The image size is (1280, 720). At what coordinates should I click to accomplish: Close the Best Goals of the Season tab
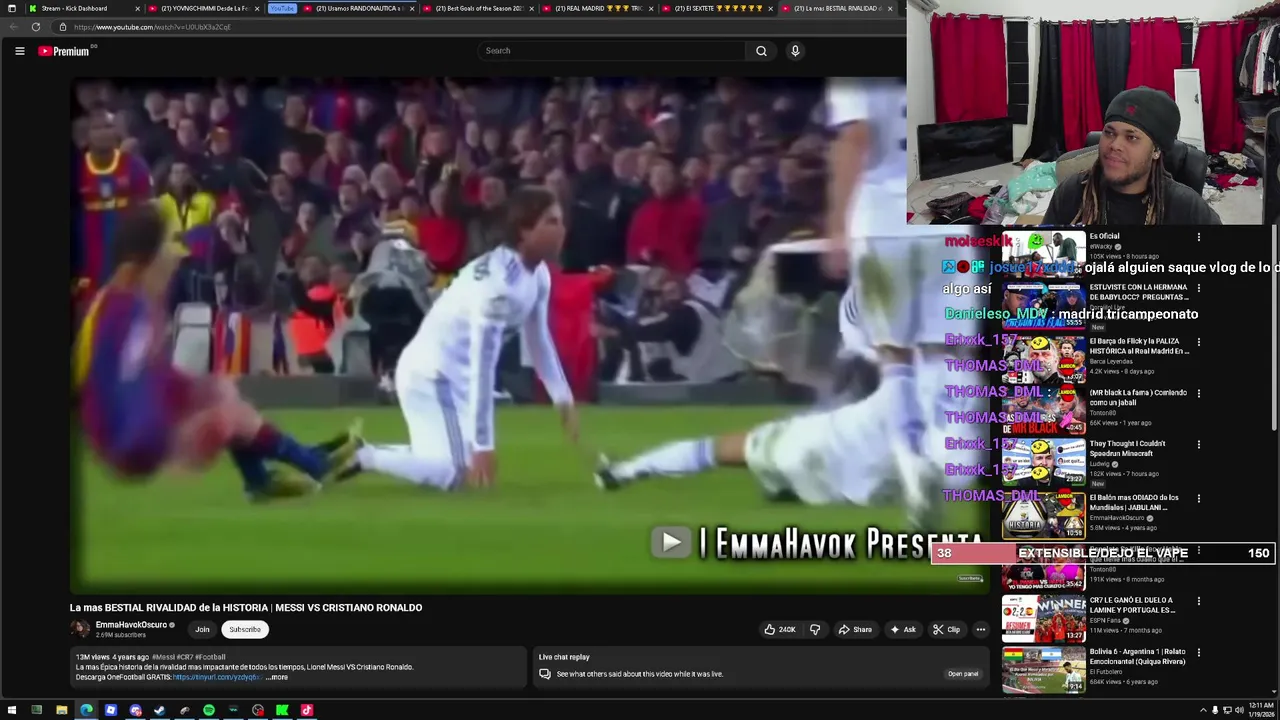click(531, 8)
